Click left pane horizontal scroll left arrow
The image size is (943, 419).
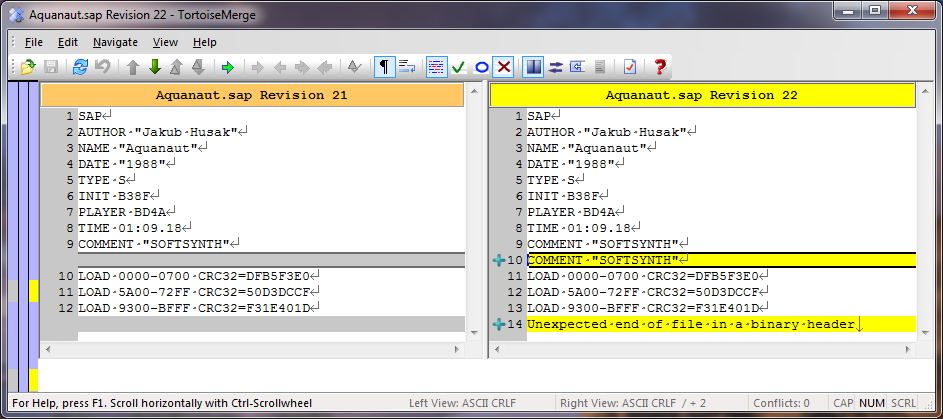pyautogui.click(x=48, y=349)
